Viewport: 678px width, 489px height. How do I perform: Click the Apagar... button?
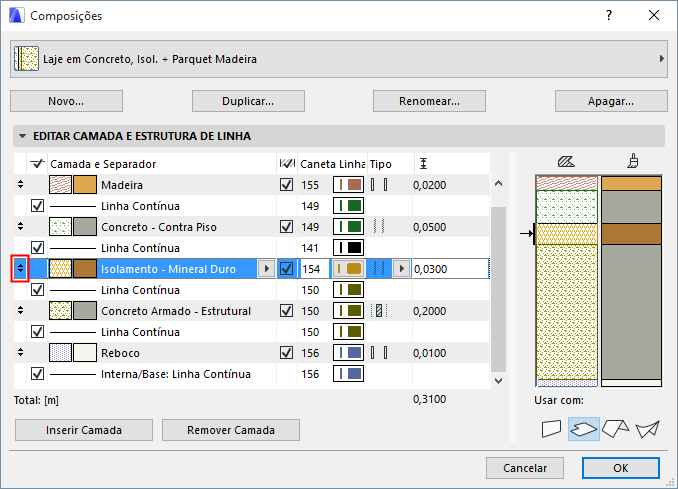pos(611,101)
